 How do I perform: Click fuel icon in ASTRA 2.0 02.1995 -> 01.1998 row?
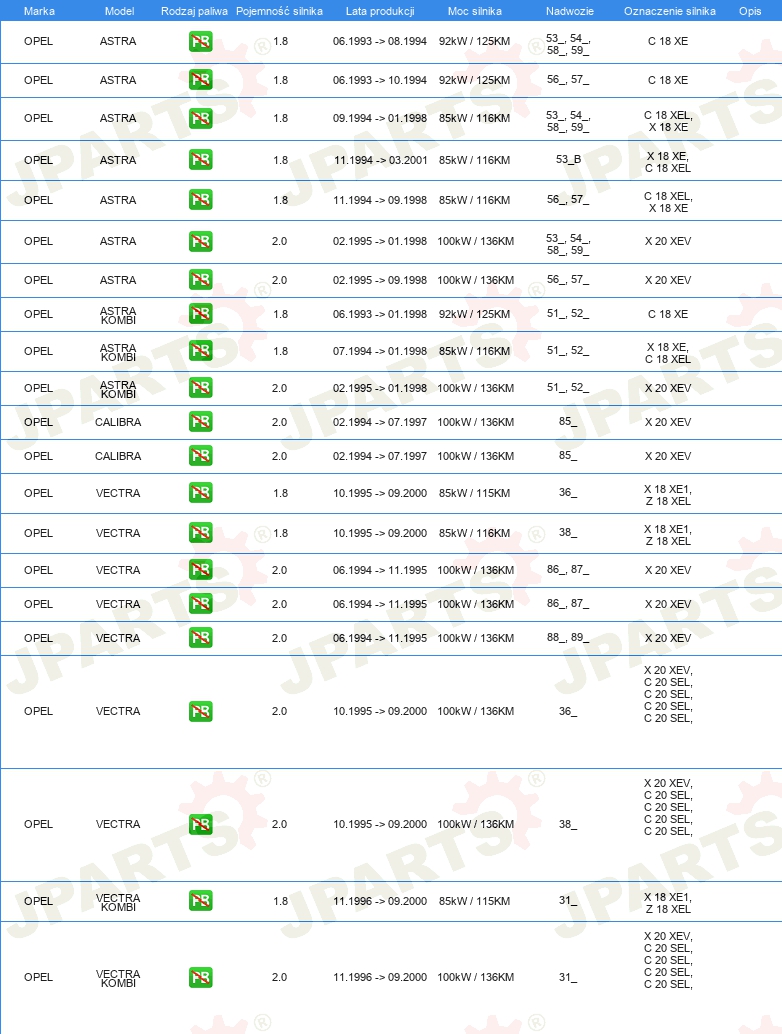(x=200, y=241)
